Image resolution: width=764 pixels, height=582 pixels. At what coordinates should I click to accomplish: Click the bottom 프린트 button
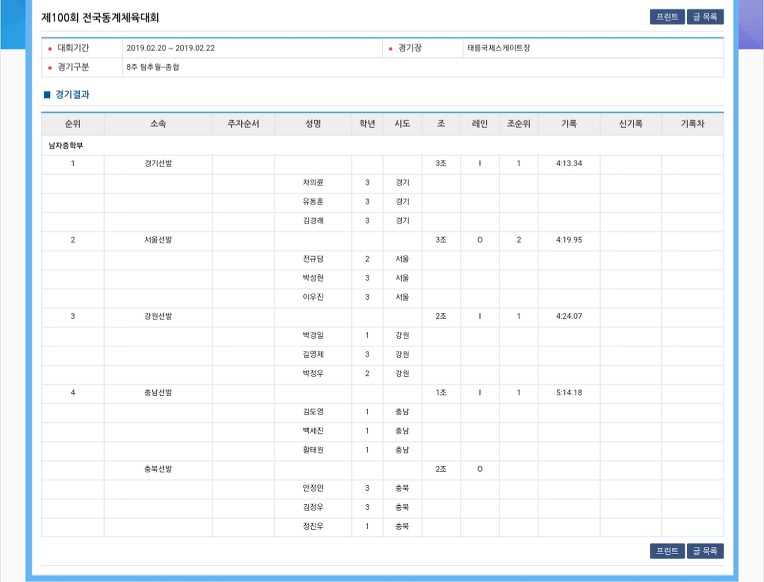click(x=667, y=551)
